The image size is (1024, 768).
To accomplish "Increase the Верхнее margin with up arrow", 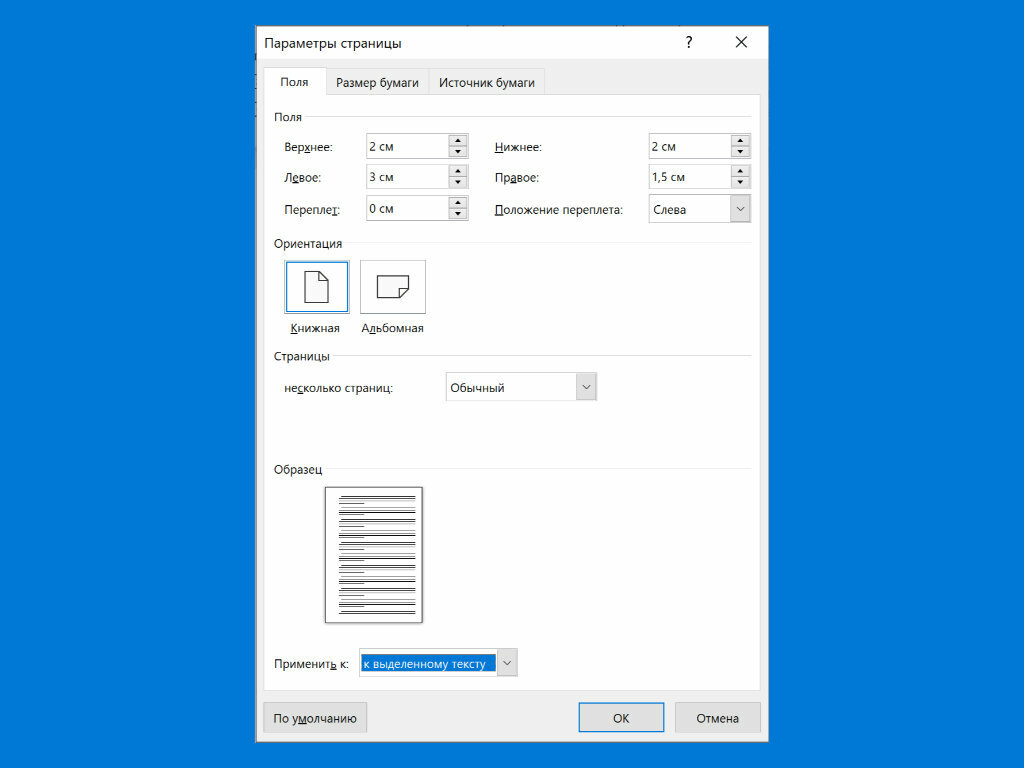I will tap(458, 140).
